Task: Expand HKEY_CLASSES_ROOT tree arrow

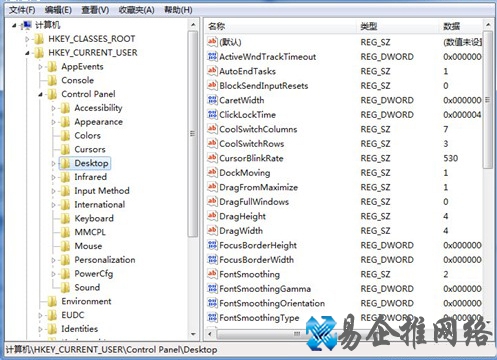Action: coord(27,39)
